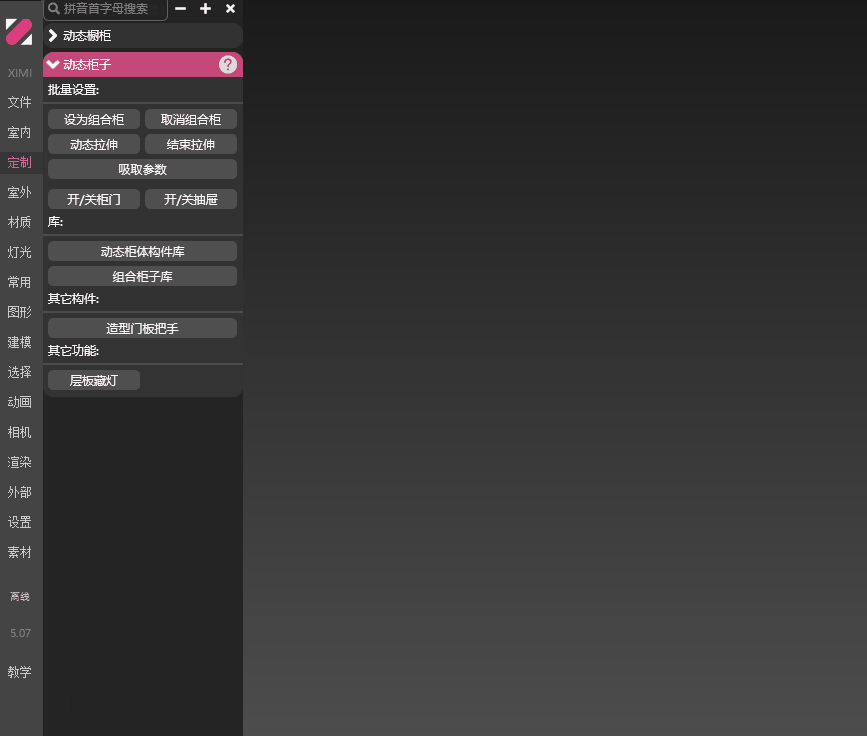
Task: Open the 图形 sidebar tab
Action: [x=20, y=312]
